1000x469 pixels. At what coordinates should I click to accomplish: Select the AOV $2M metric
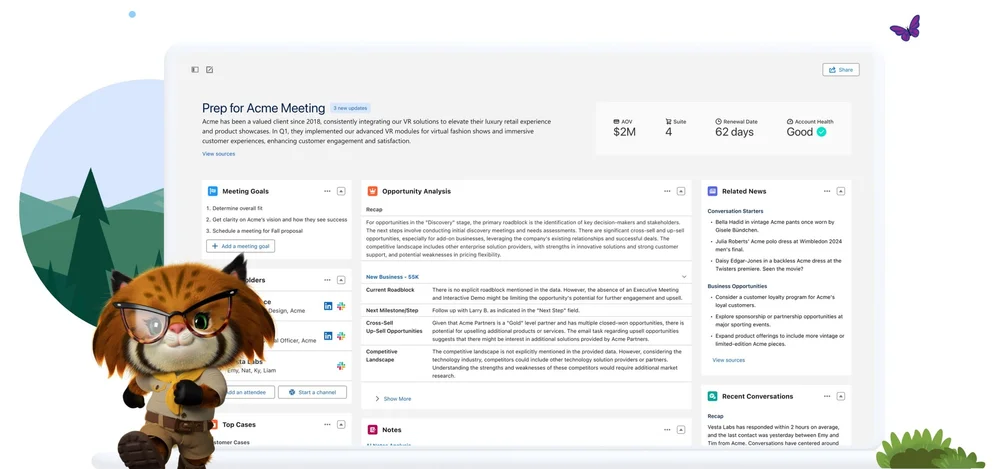(x=624, y=128)
